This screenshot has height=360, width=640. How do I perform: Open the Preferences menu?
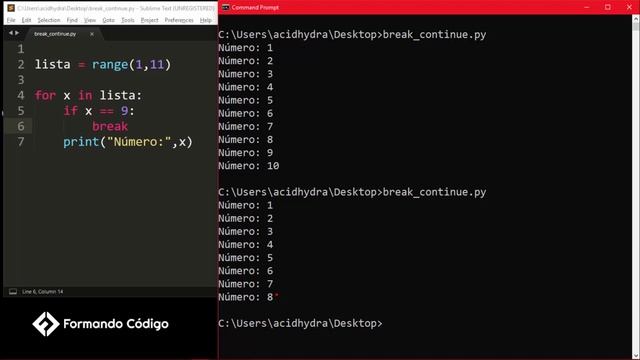click(x=179, y=20)
